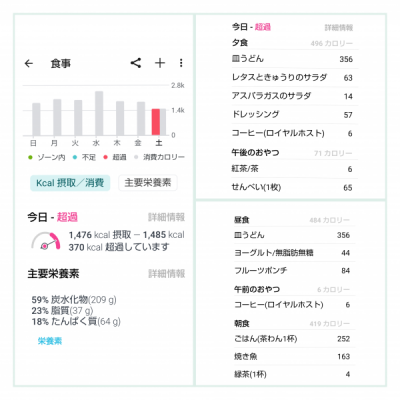
Task: Tap the blue 栄養素 link
Action: 50,341
